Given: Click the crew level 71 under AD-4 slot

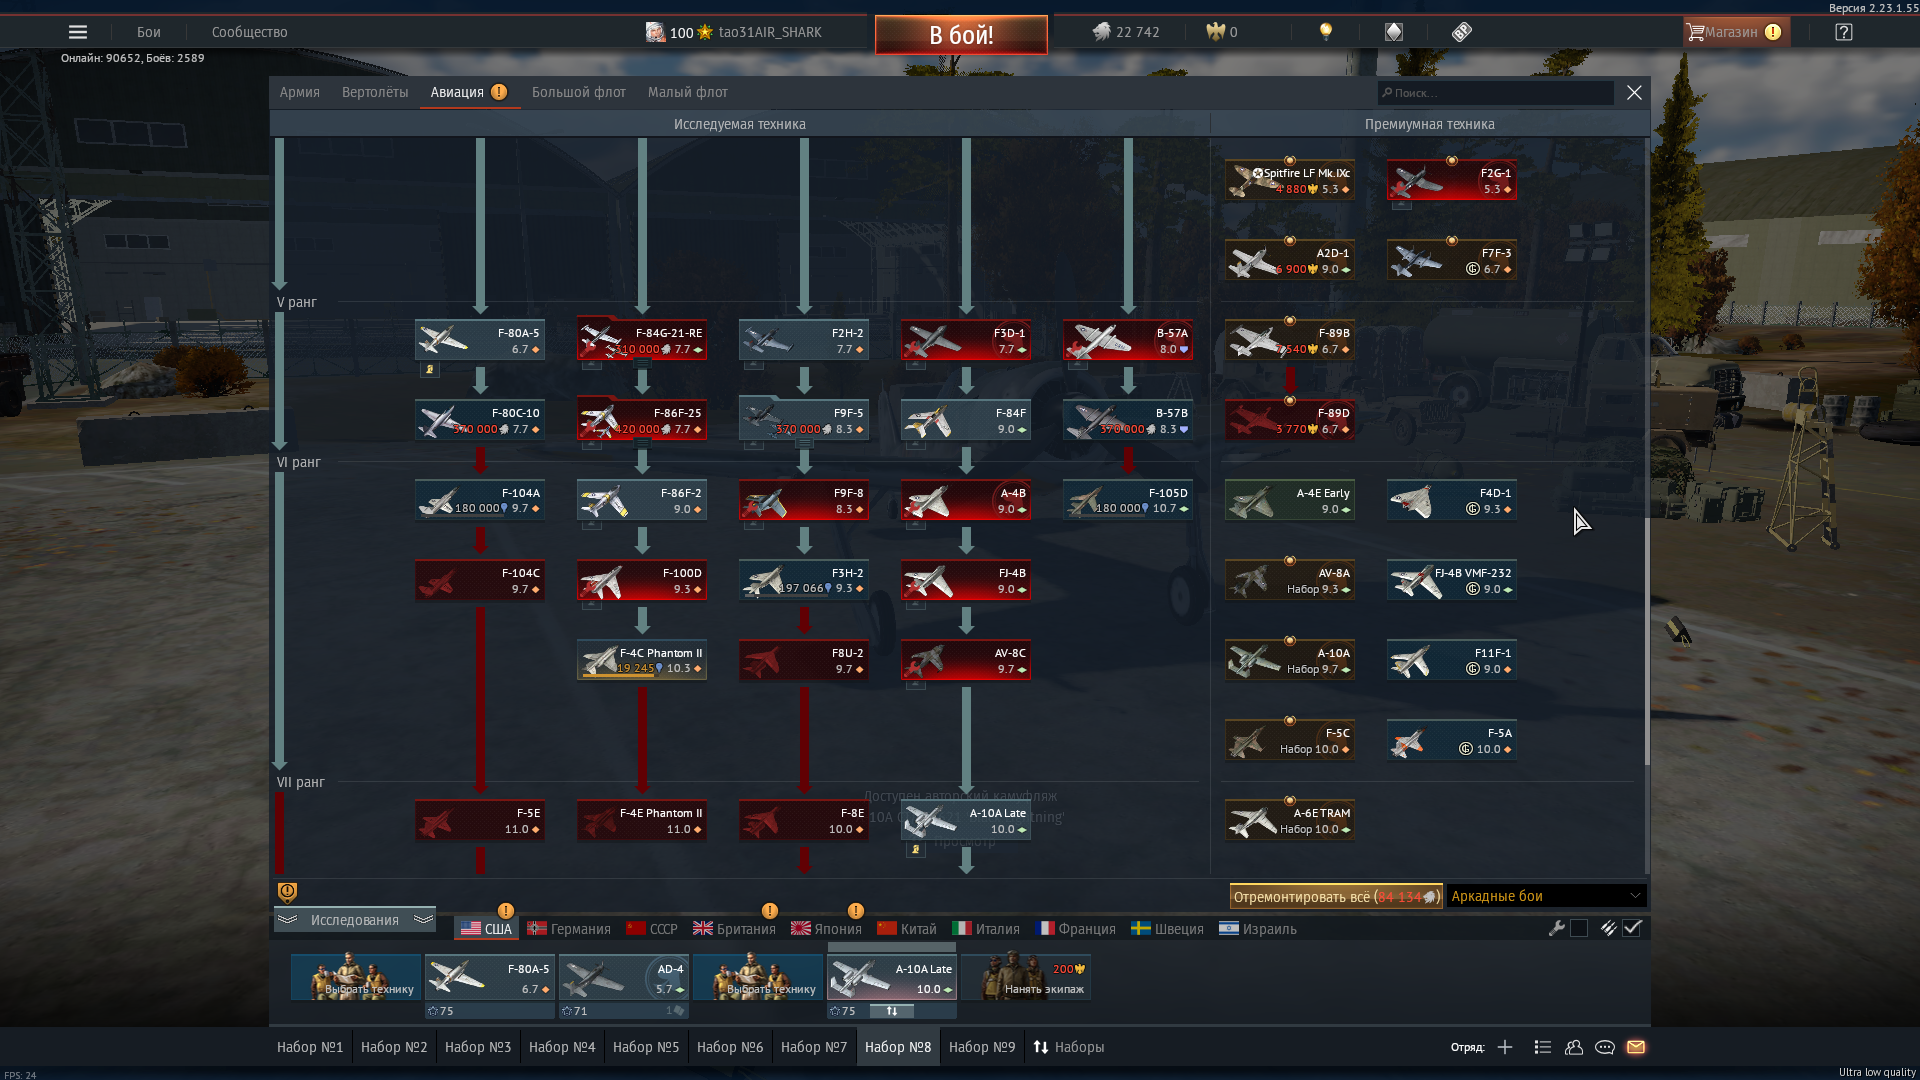Looking at the screenshot, I should coord(574,1011).
